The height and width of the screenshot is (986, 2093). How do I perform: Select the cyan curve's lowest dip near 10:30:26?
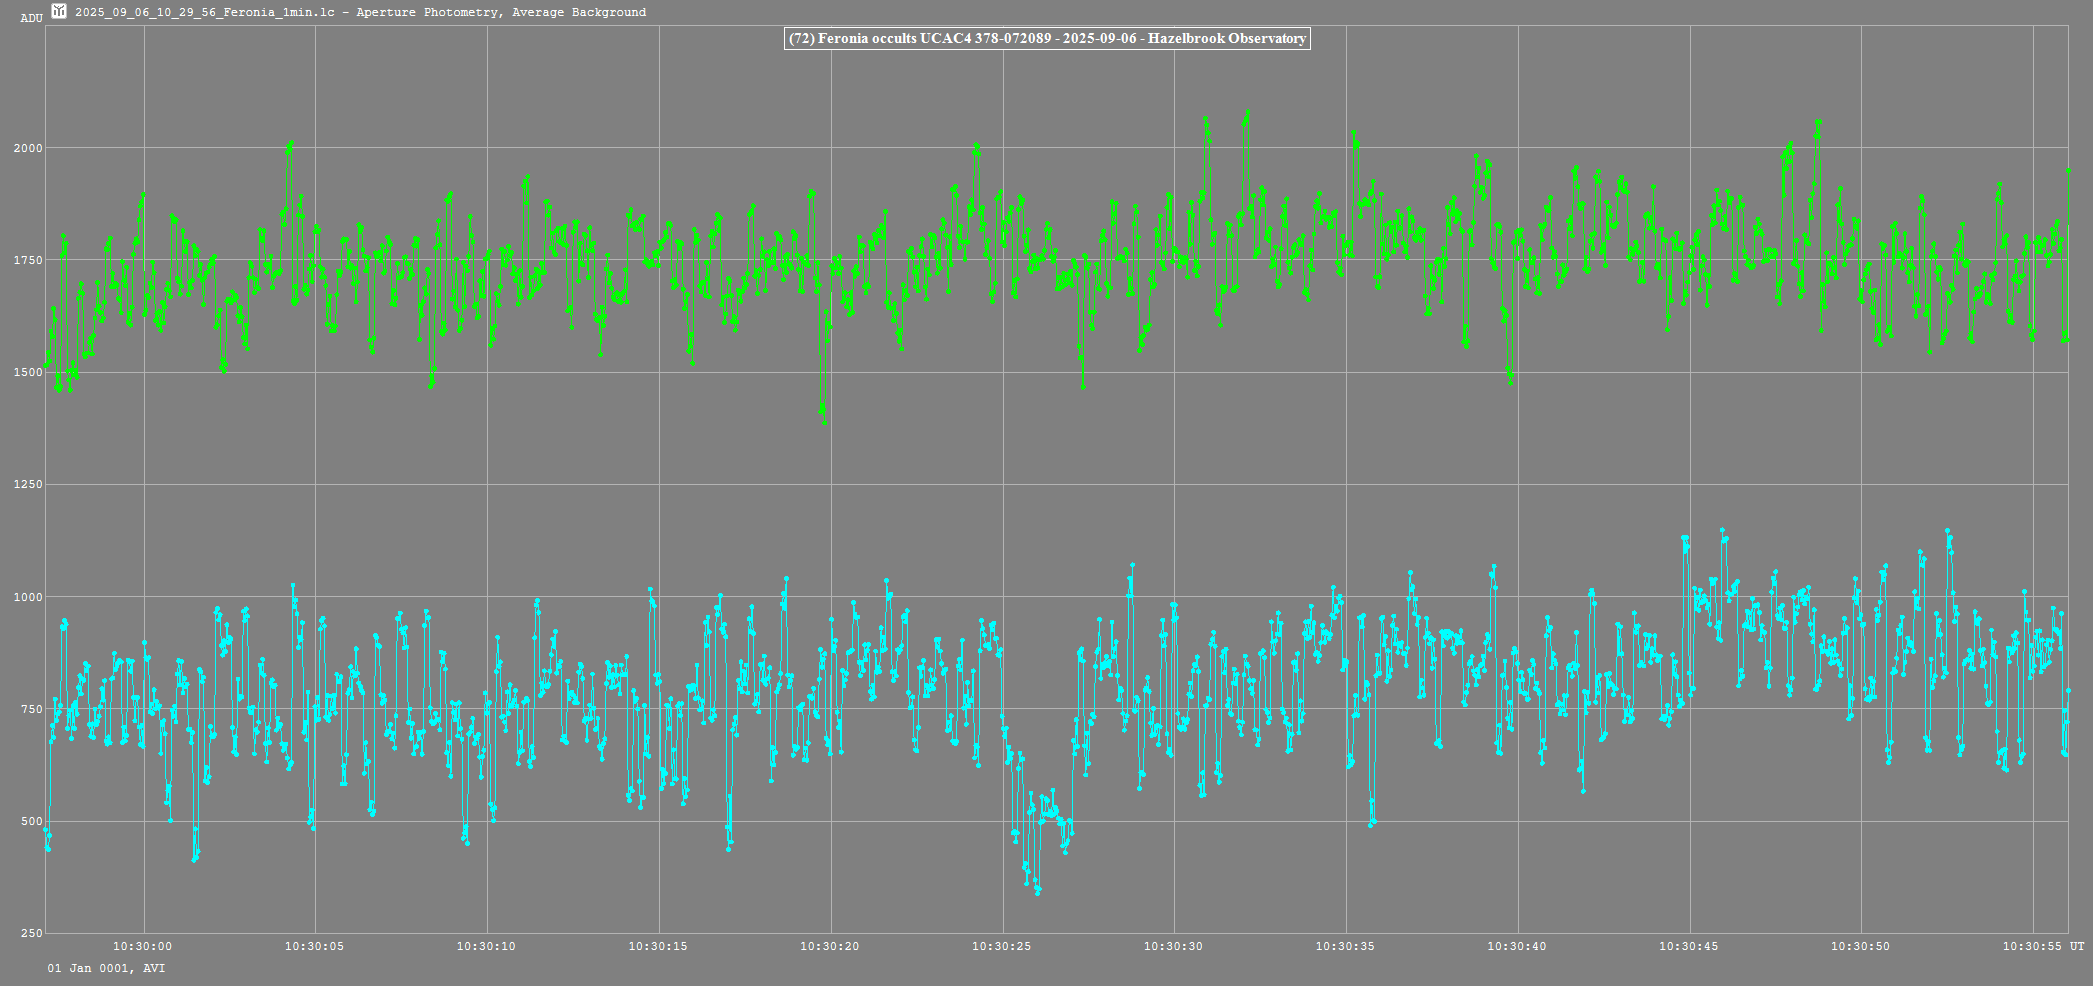coord(1037,891)
